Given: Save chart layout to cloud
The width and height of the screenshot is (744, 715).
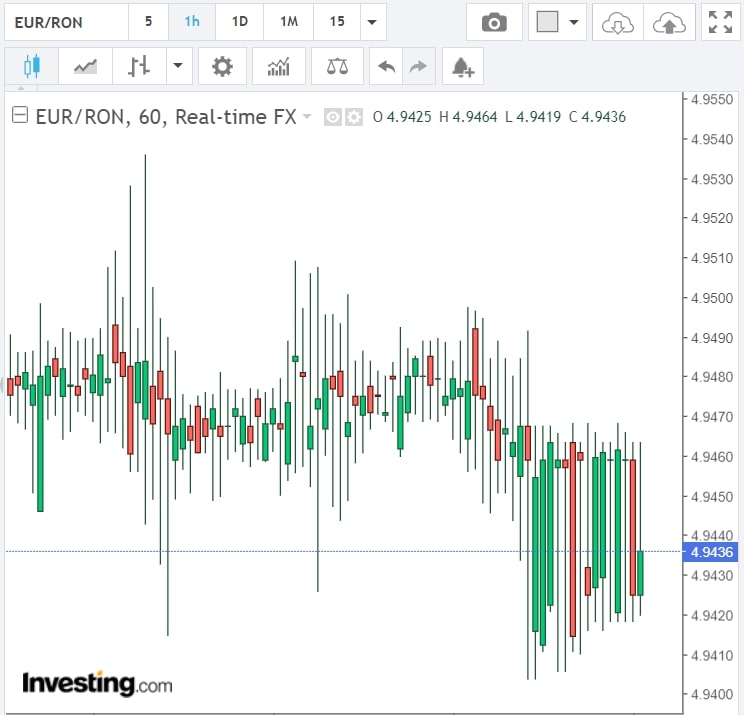Looking at the screenshot, I should pyautogui.click(x=668, y=22).
